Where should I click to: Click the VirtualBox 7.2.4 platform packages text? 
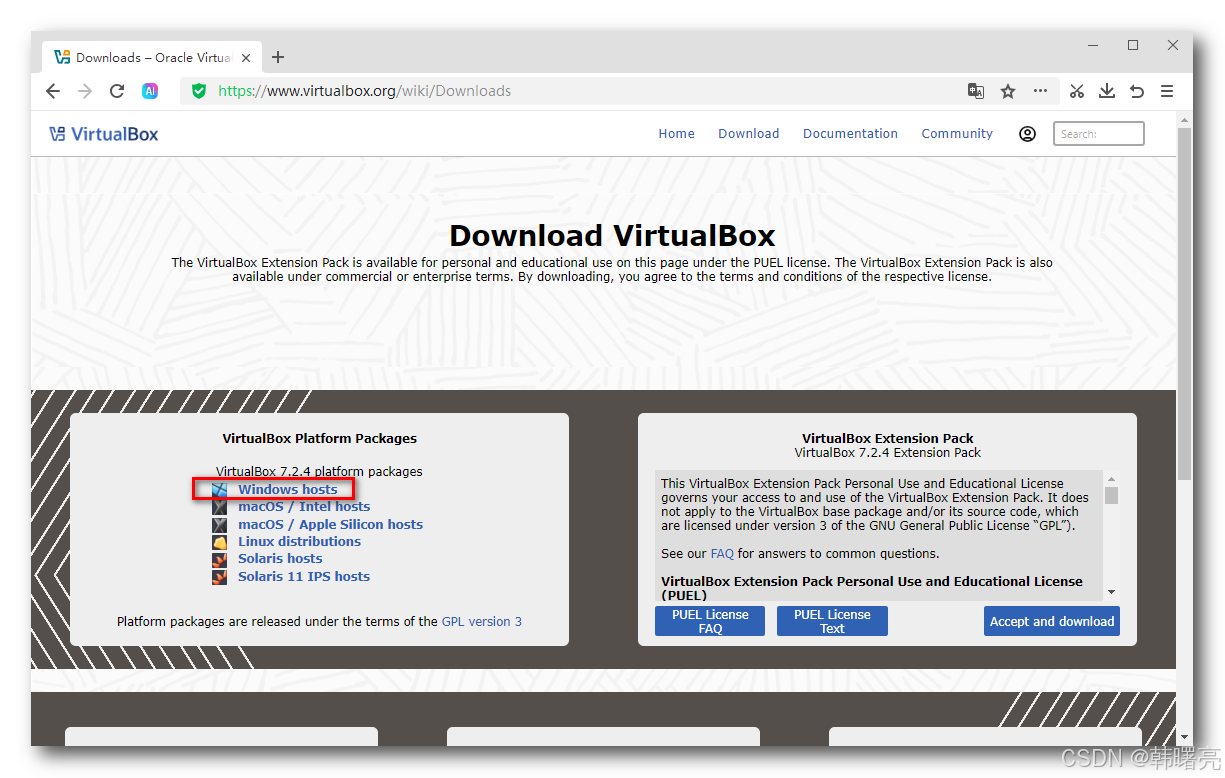(319, 472)
